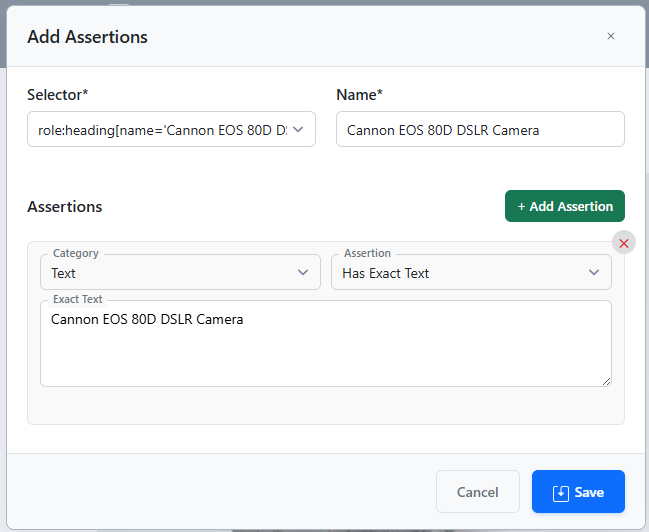Click the Exact Text floating label
Screen dimensions: 649x532
78,299
